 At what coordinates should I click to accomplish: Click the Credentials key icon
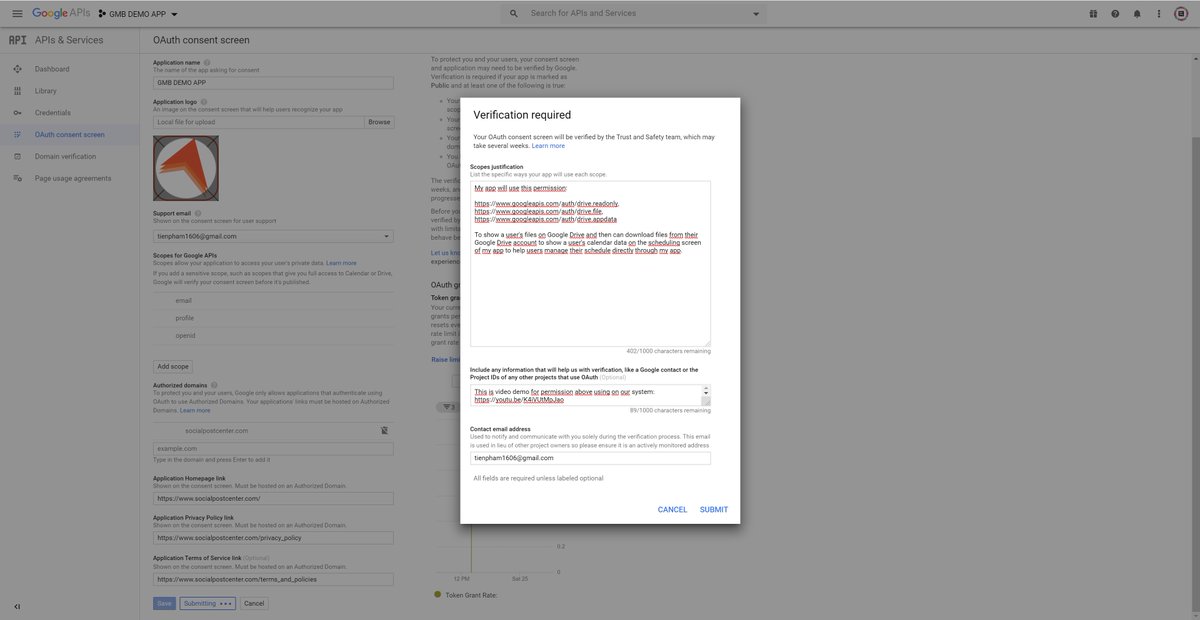[17, 113]
